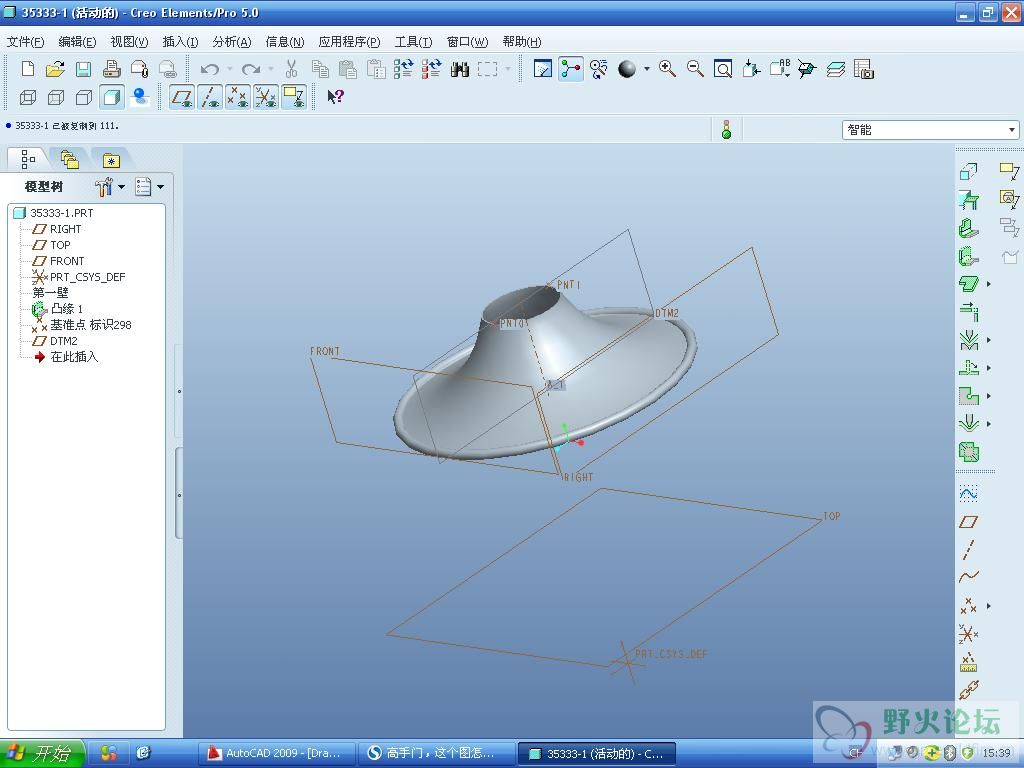Toggle datum axes display
This screenshot has width=1024, height=768.
(210, 97)
